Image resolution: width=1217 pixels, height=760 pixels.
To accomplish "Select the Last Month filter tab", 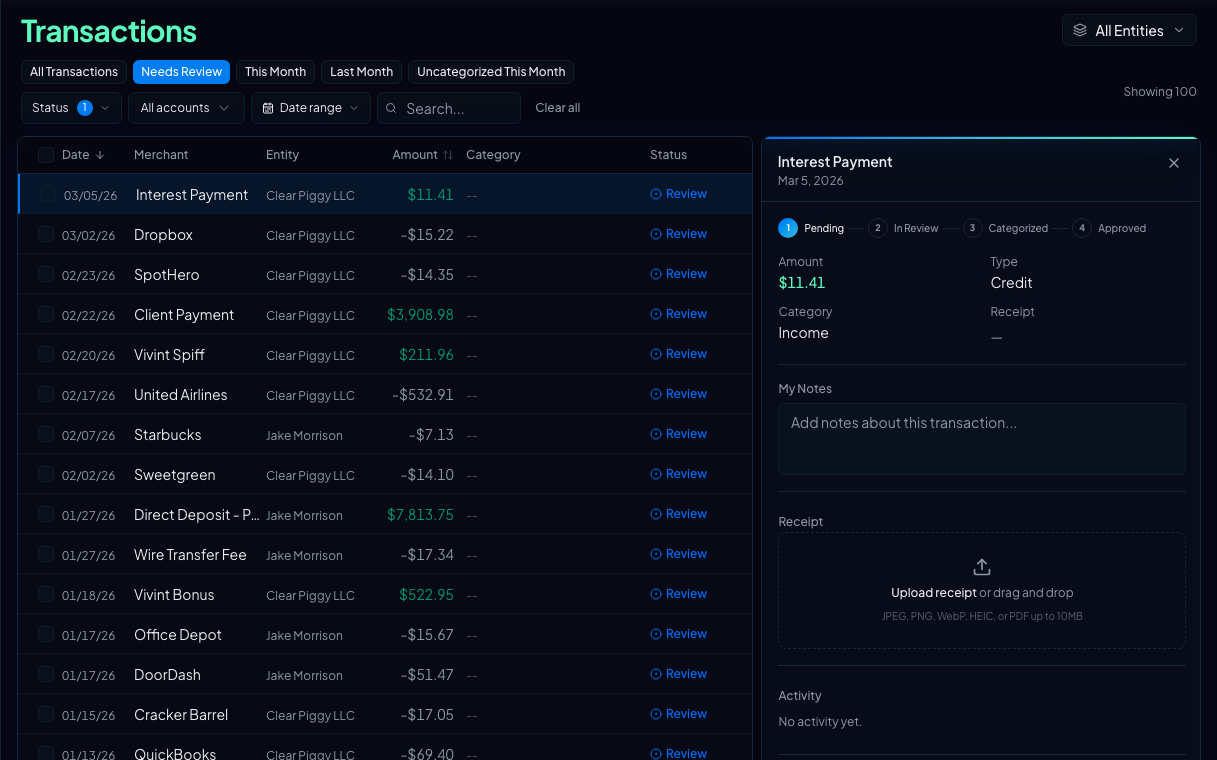I will (361, 72).
